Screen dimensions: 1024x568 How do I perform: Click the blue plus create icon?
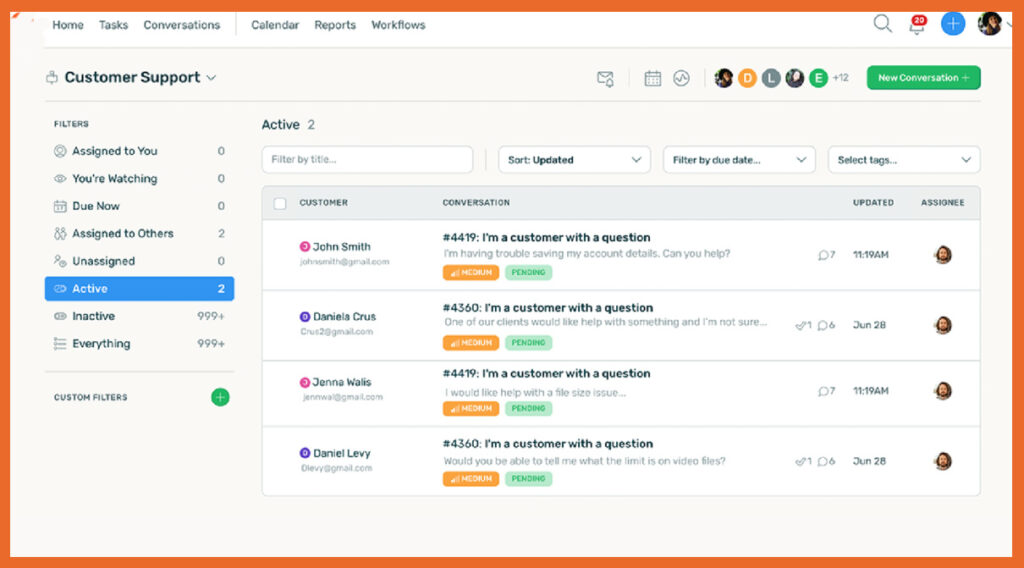[953, 24]
